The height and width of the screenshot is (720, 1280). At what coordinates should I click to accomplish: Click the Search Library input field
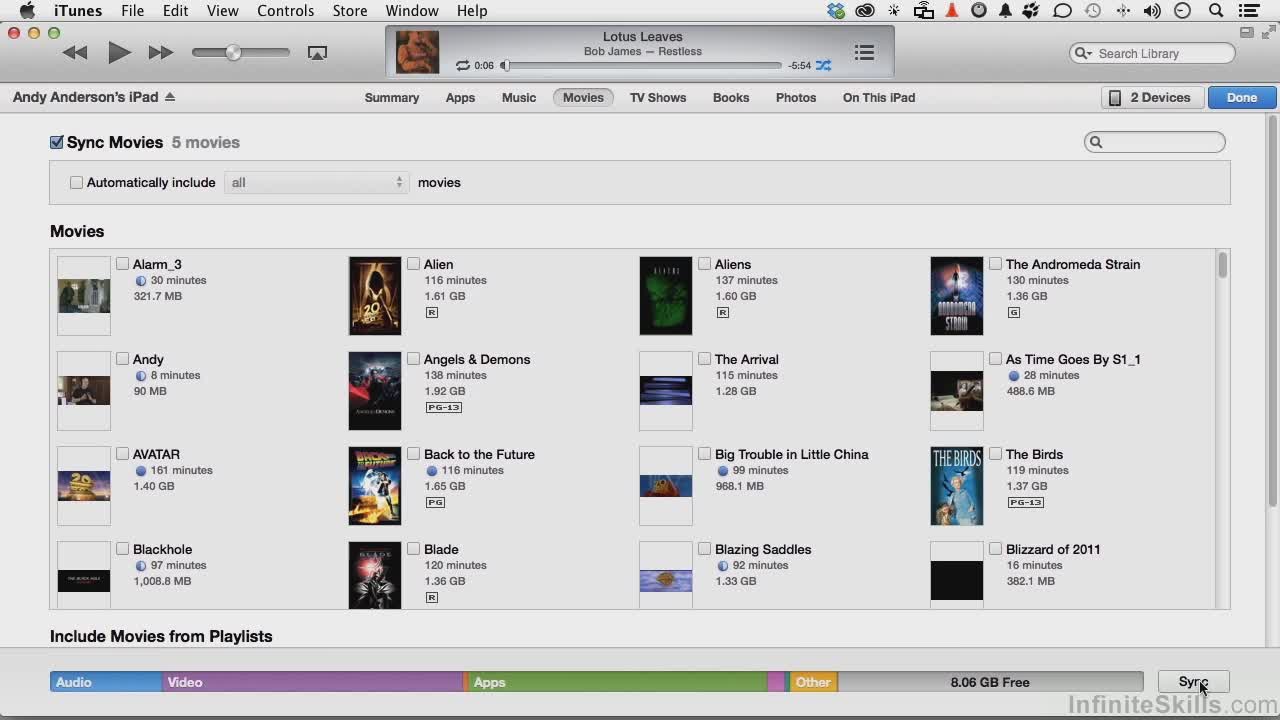(1152, 54)
